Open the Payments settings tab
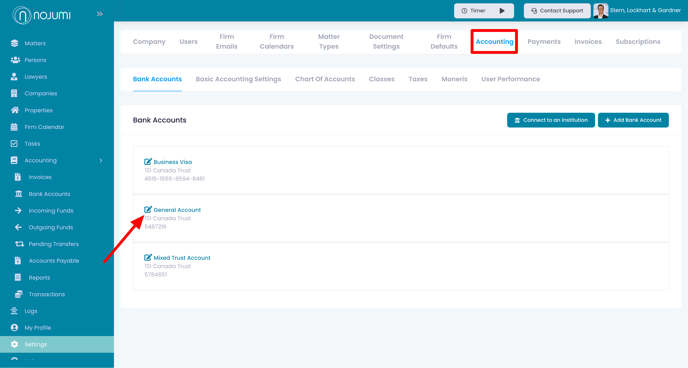The height and width of the screenshot is (368, 688). point(544,42)
